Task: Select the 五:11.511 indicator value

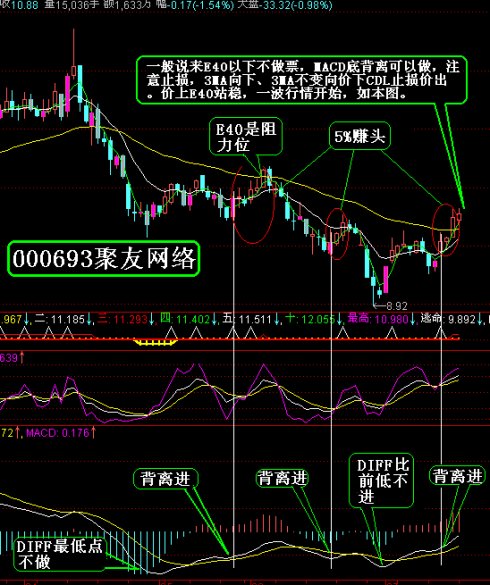Action: point(247,319)
